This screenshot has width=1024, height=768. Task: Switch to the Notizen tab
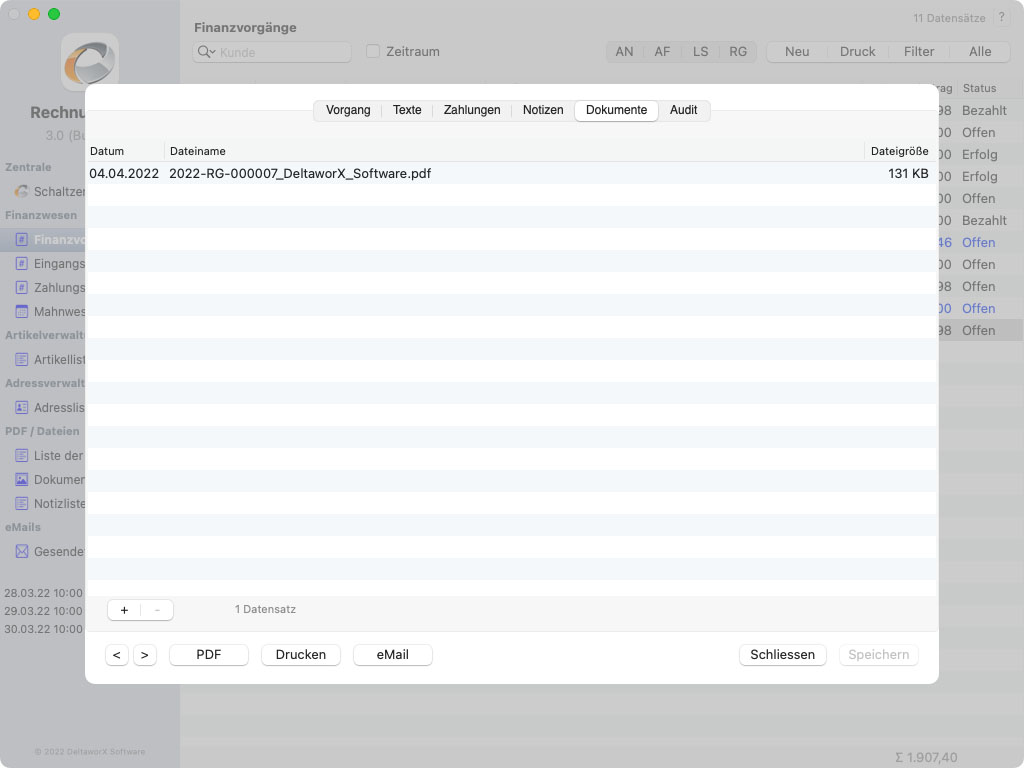coord(543,110)
